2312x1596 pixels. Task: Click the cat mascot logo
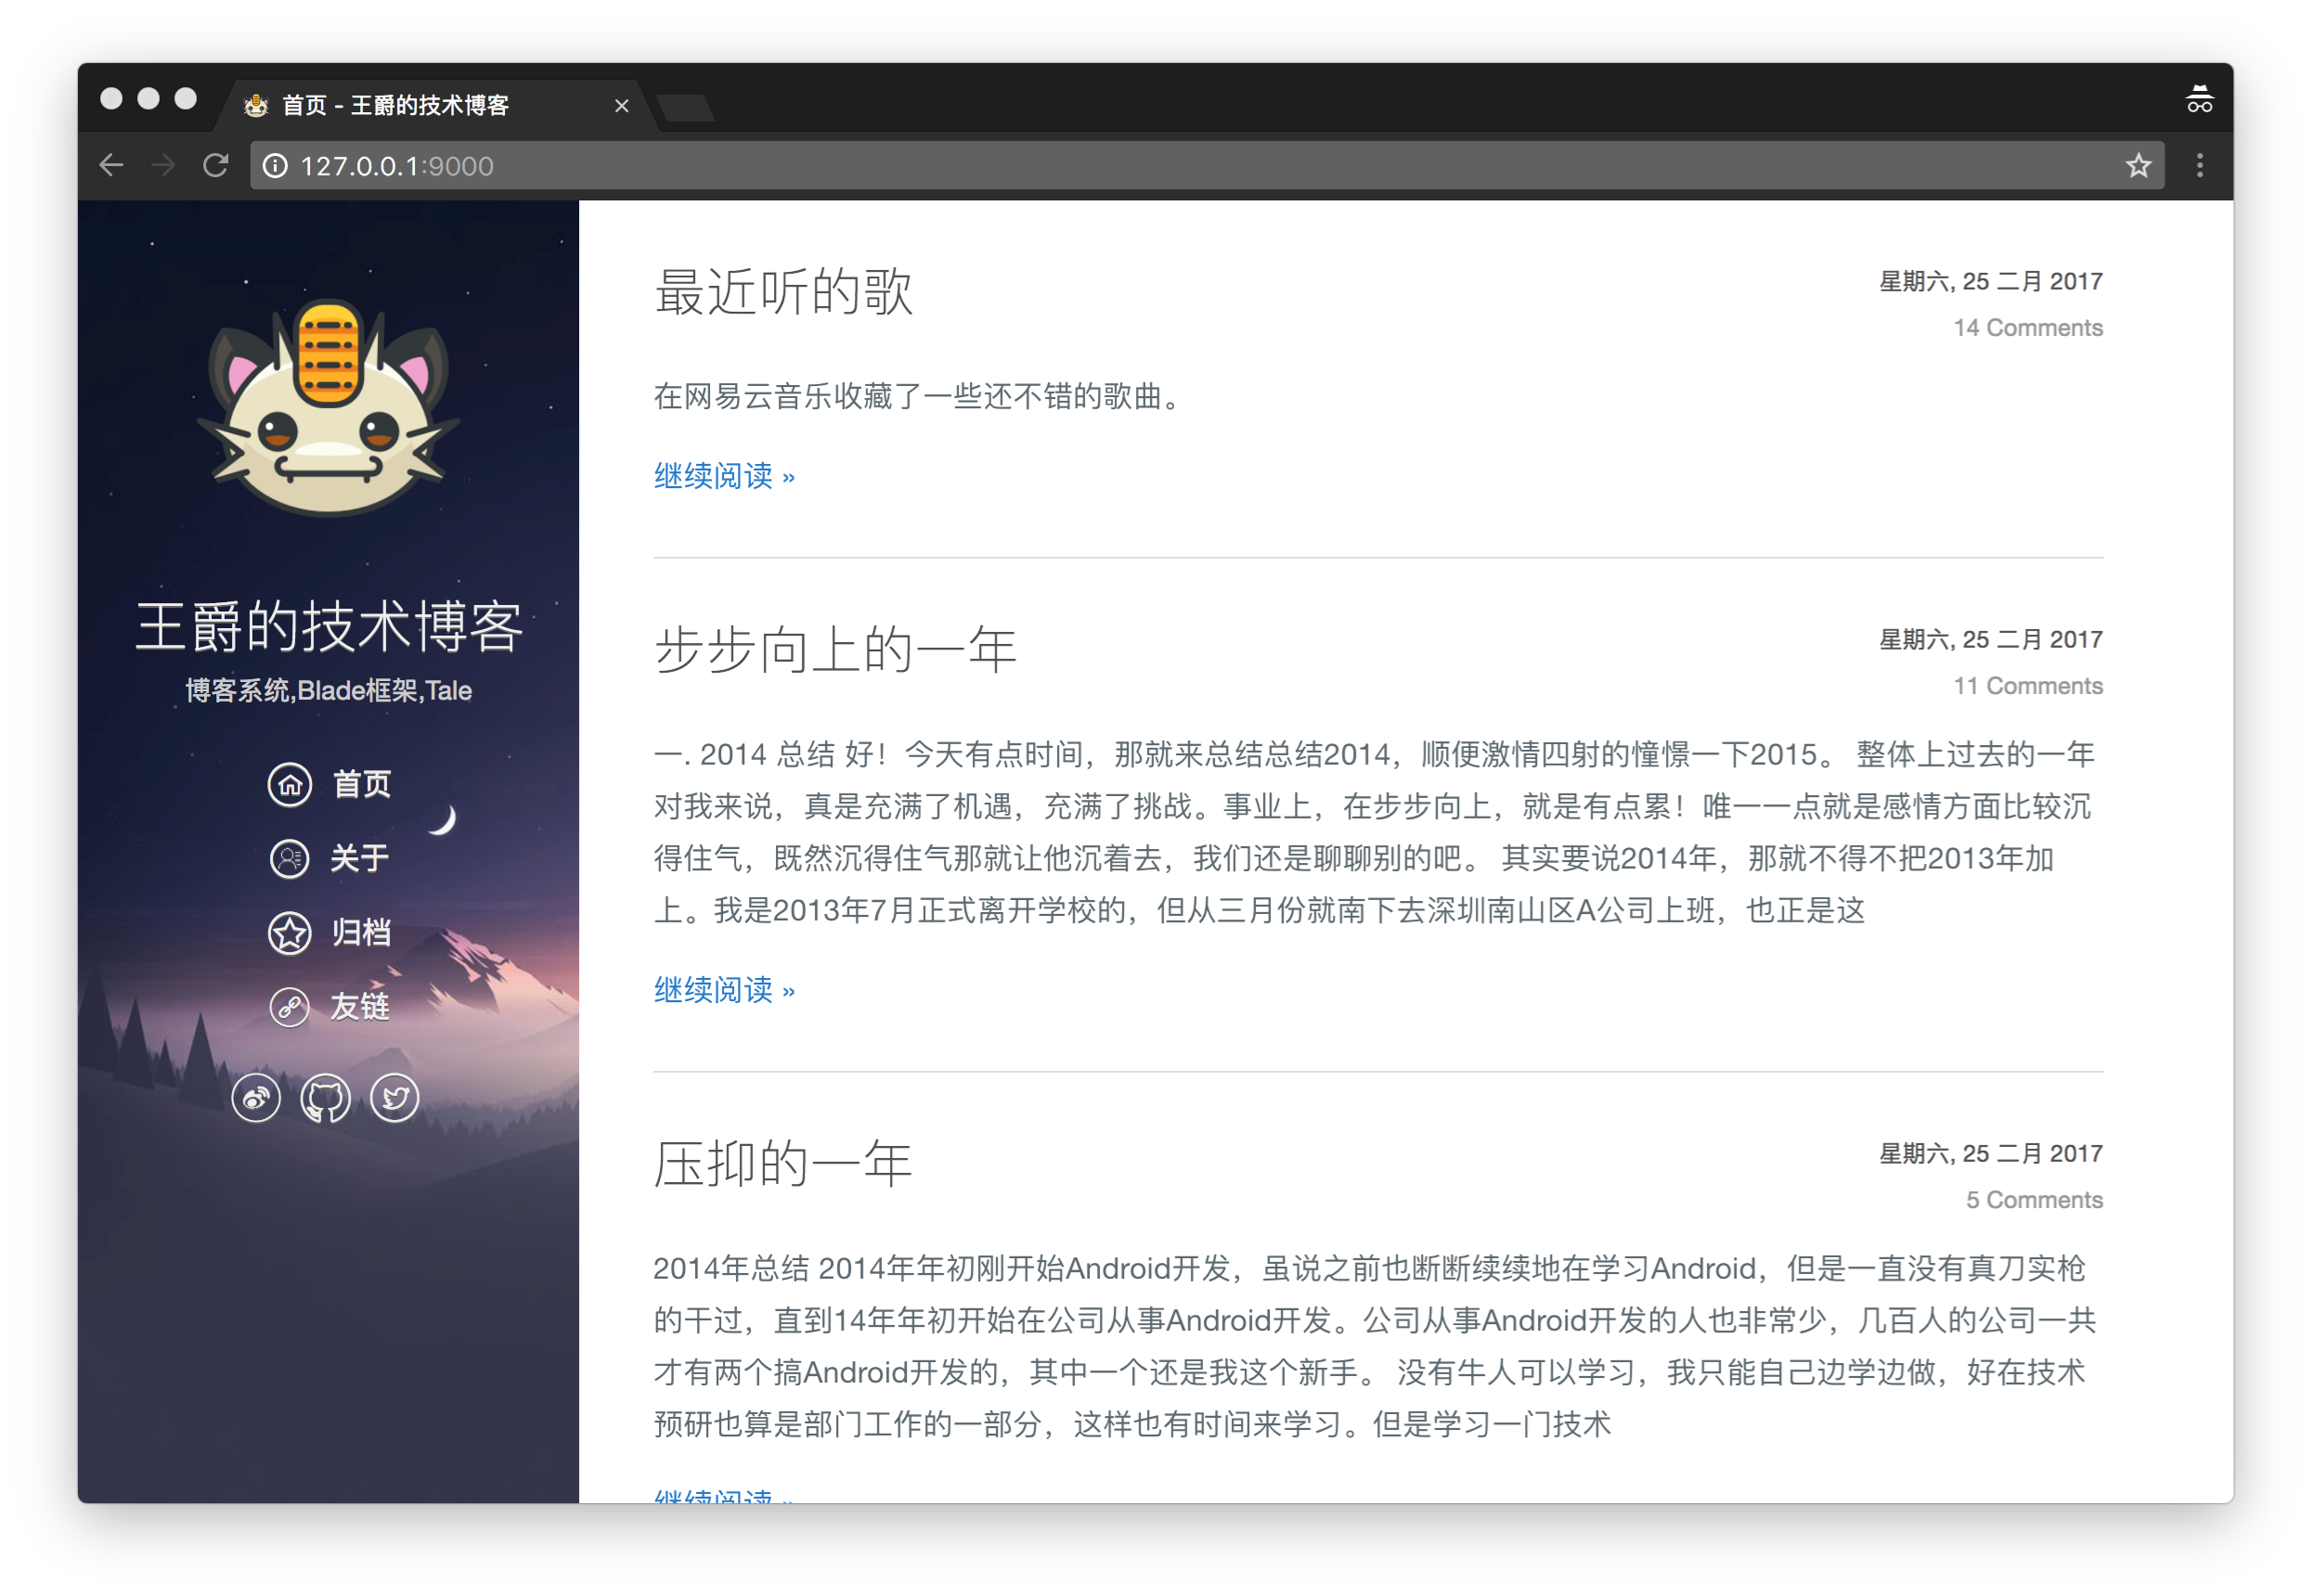328,408
